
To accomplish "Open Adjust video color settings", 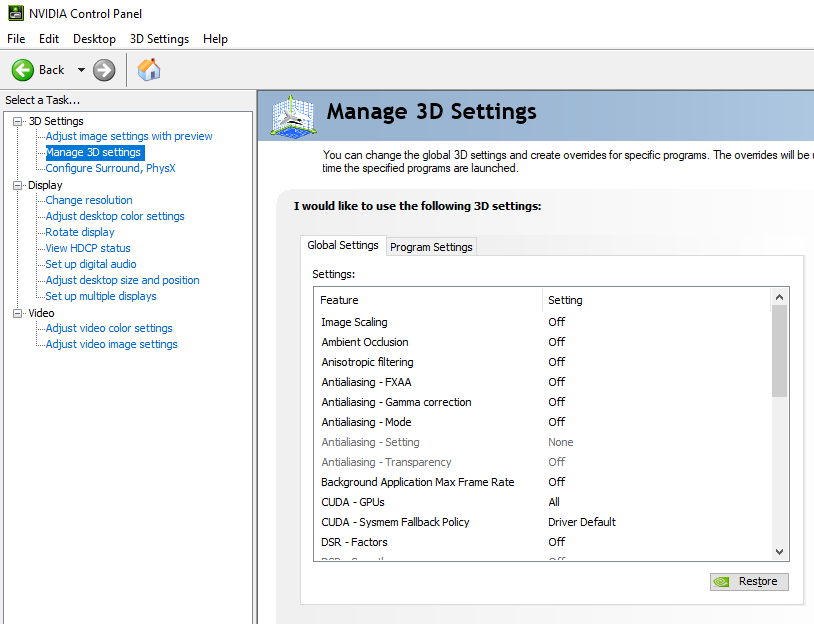I will click(x=108, y=328).
